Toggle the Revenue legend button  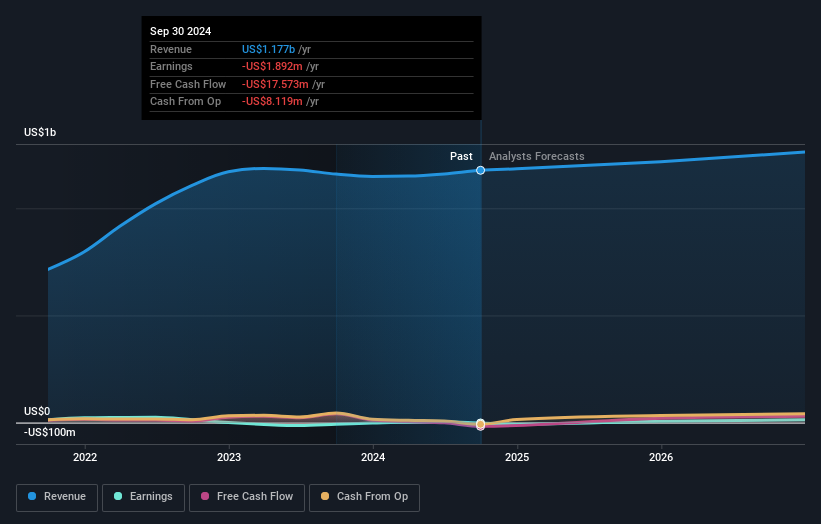(x=57, y=497)
